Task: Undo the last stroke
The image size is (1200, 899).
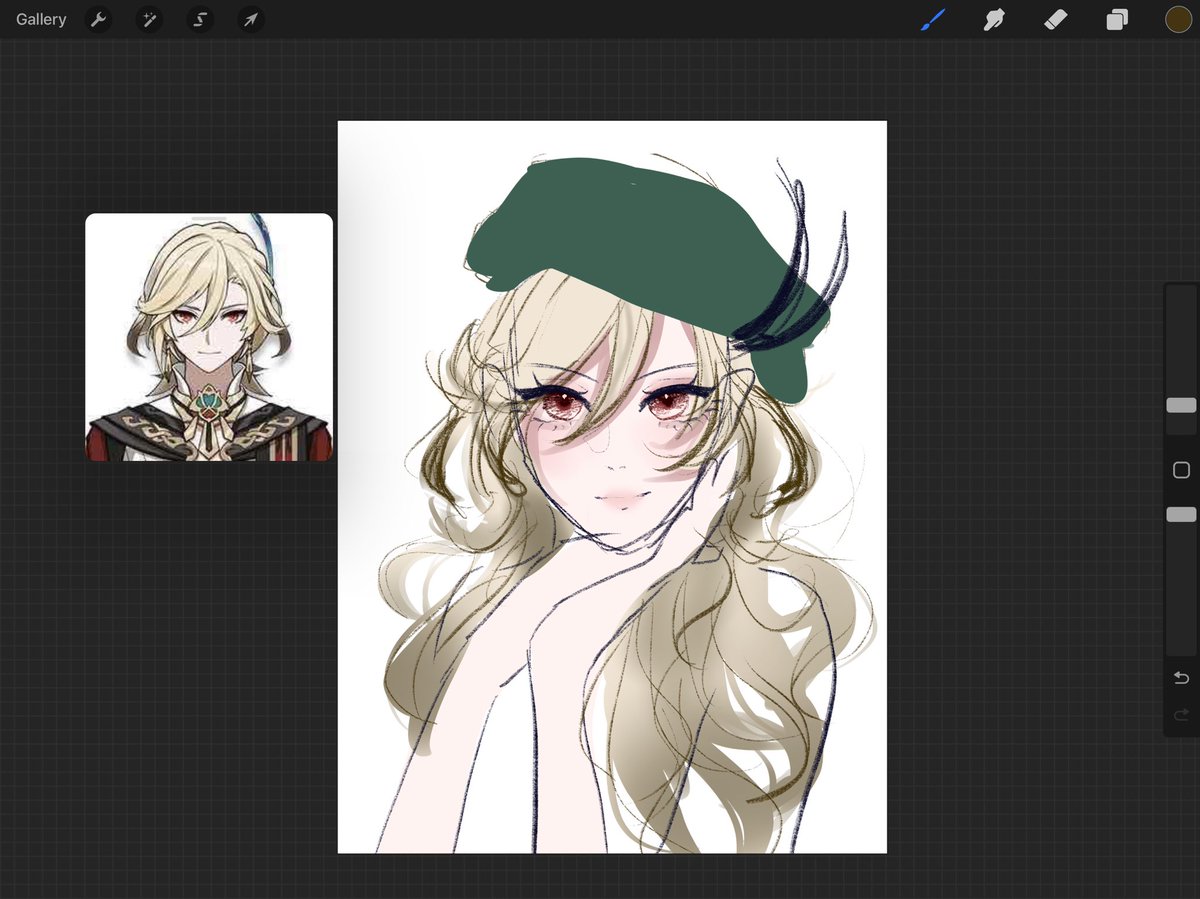Action: tap(1181, 678)
